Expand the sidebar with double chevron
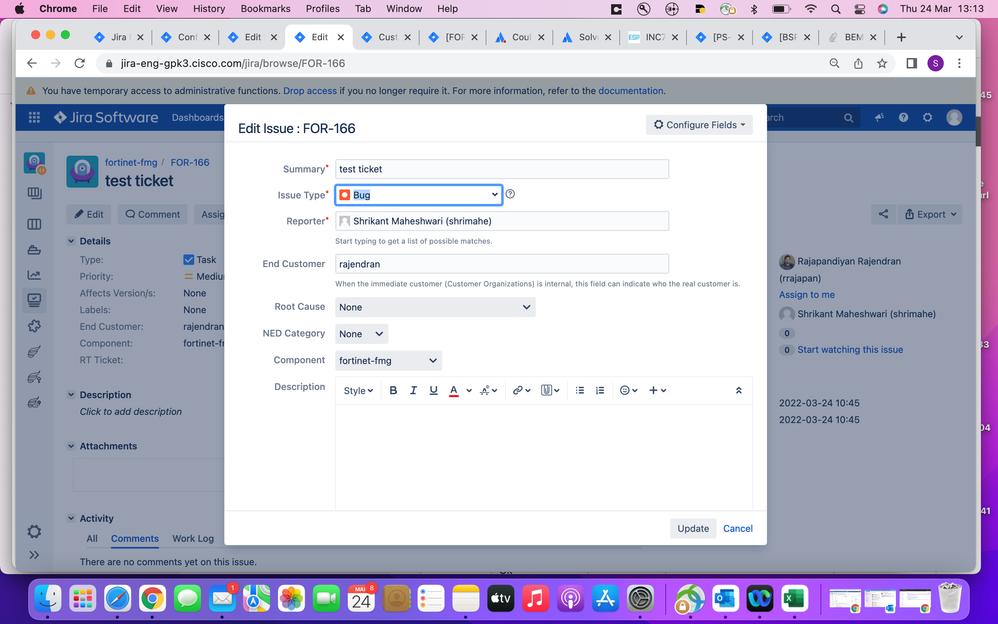998x624 pixels. (34, 555)
